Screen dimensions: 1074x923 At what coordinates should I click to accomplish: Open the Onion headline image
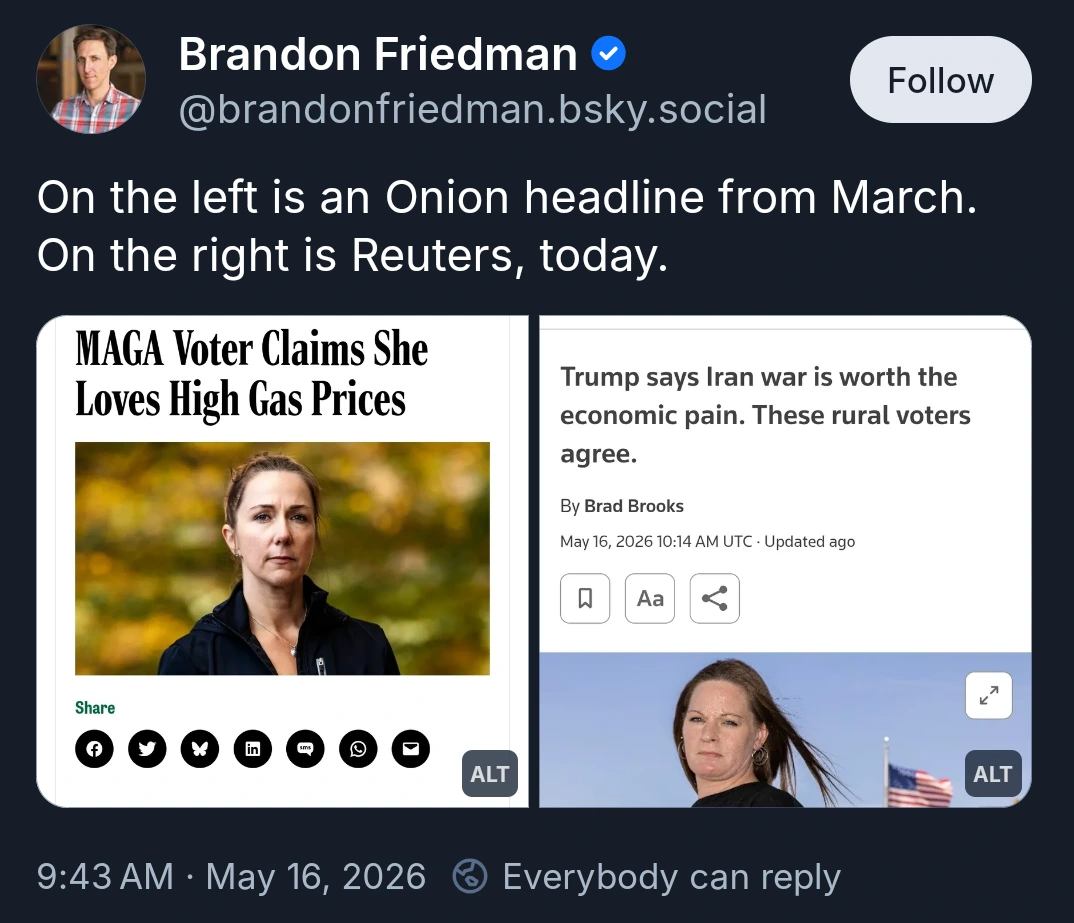coord(282,559)
